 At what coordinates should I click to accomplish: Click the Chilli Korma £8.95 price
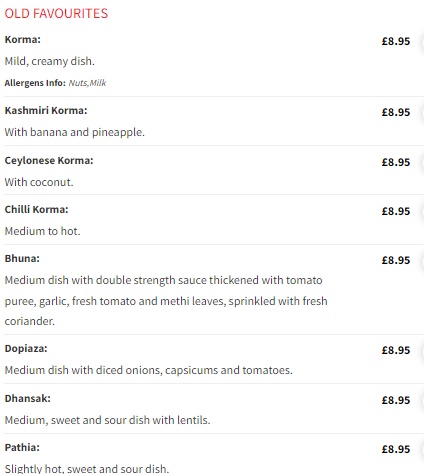pyautogui.click(x=396, y=211)
